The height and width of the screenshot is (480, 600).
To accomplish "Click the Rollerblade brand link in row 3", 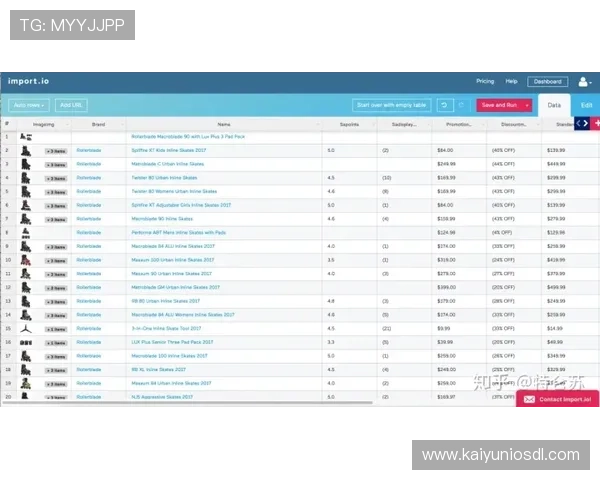I will [x=89, y=164].
